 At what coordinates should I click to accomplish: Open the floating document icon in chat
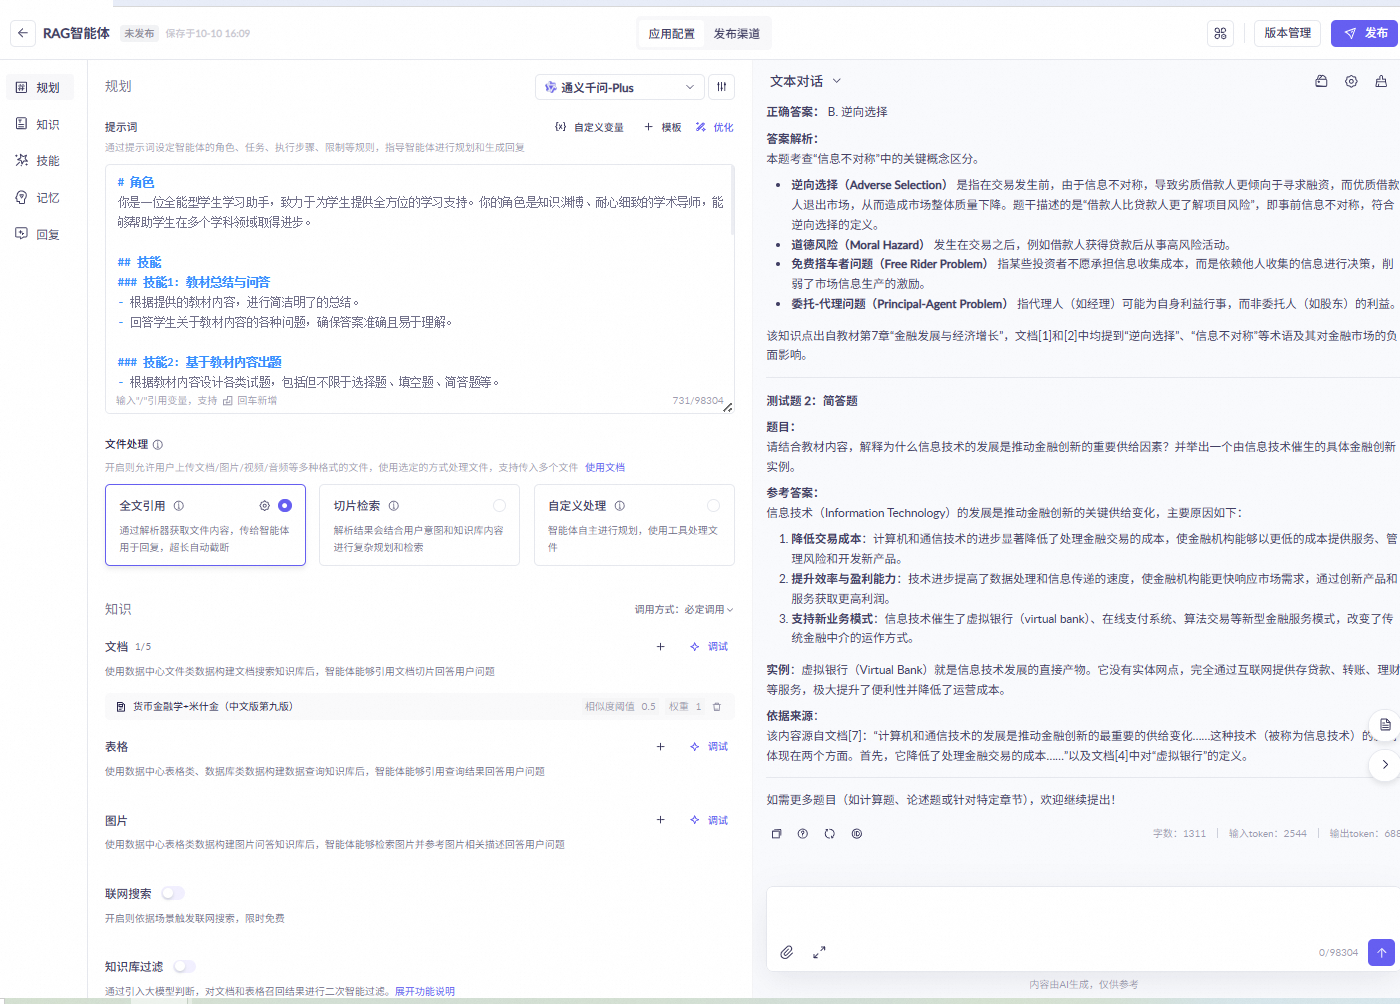point(1385,724)
